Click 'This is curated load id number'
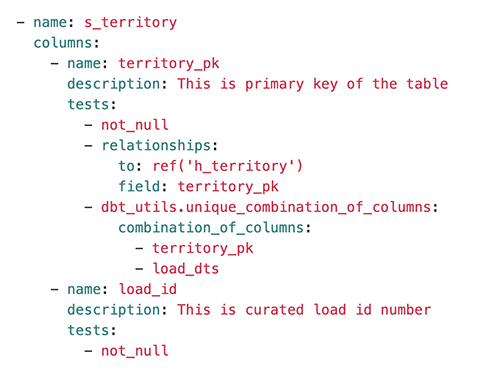This screenshot has width=500, height=374. tap(304, 310)
